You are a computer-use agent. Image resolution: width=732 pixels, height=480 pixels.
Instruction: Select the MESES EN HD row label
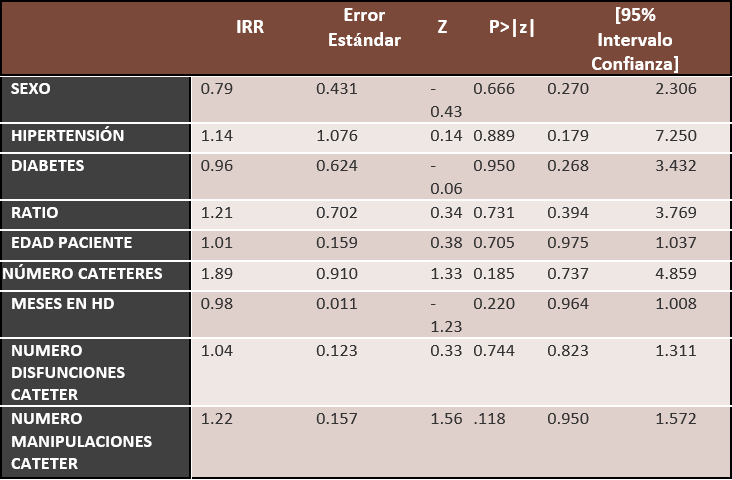point(59,302)
